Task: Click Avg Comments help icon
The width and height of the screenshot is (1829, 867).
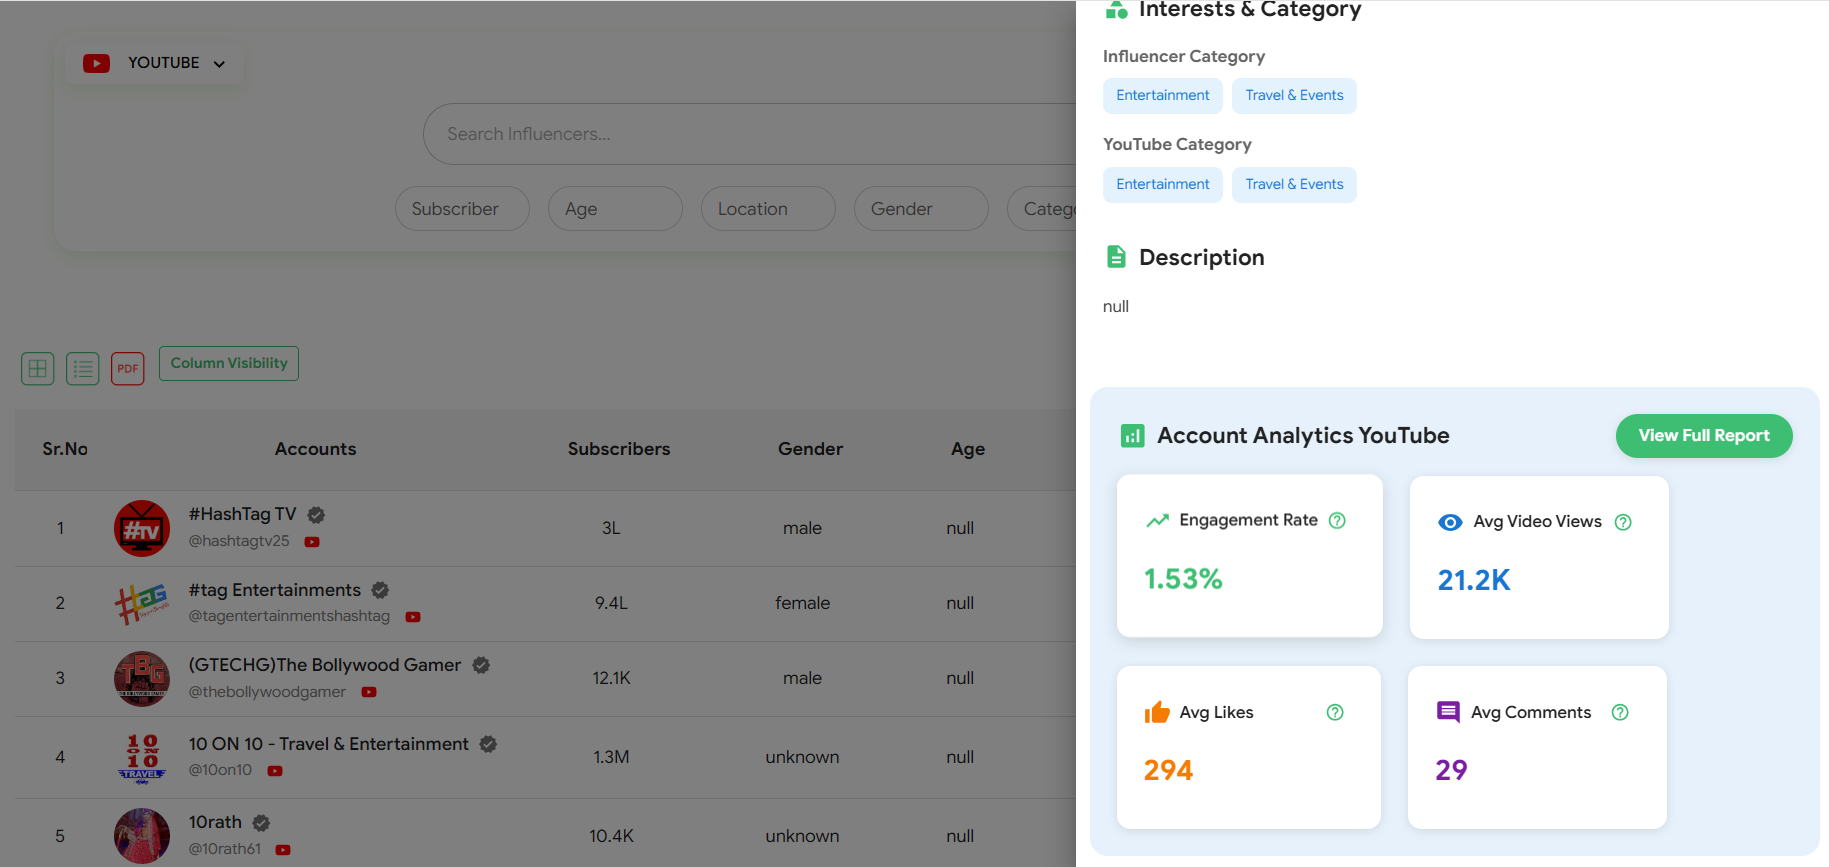Action: (x=1620, y=712)
